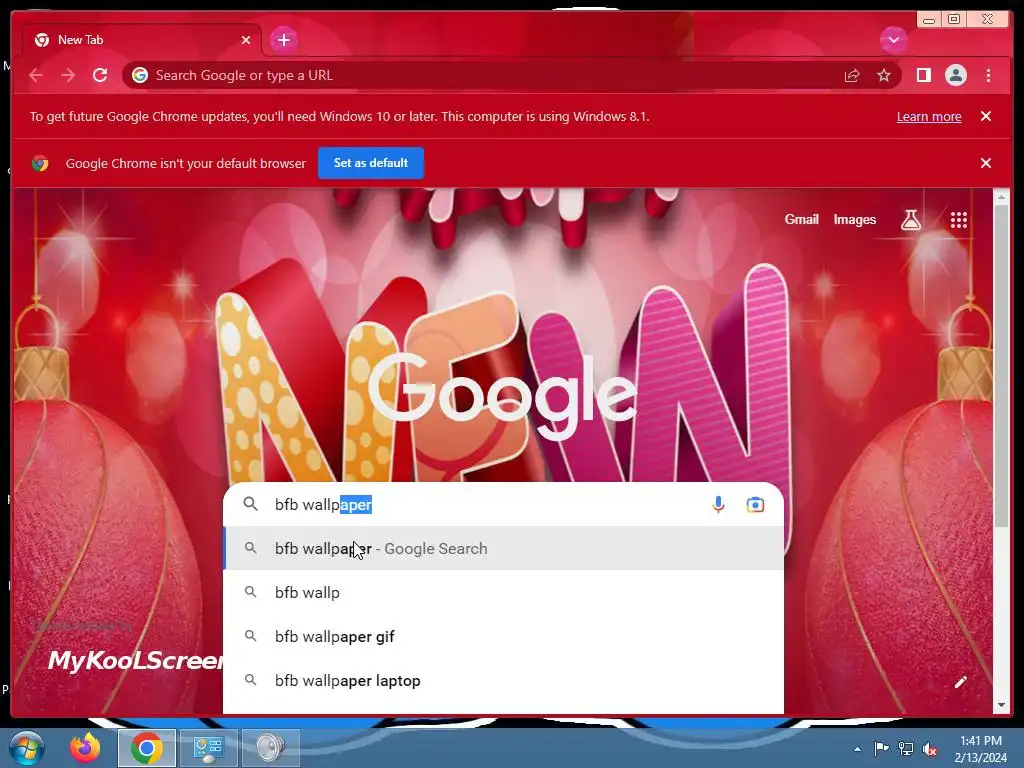This screenshot has height=768, width=1024.
Task: Click the Google icon in address bar
Action: [x=140, y=75]
